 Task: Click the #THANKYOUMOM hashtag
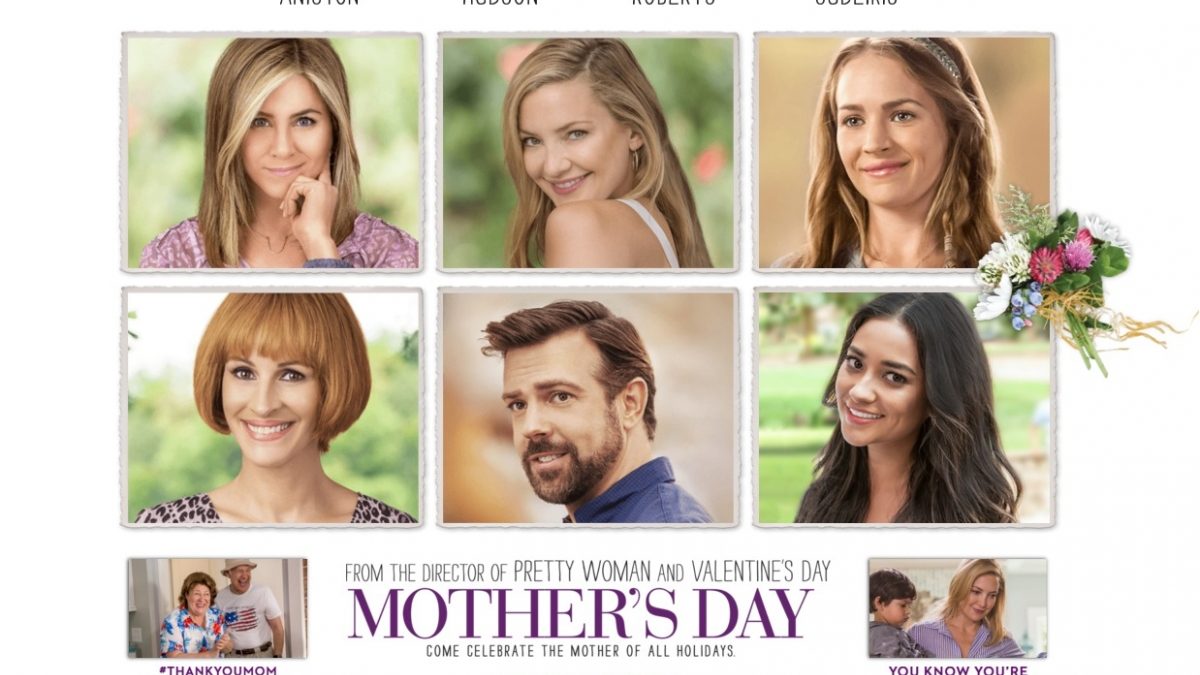[x=217, y=669]
